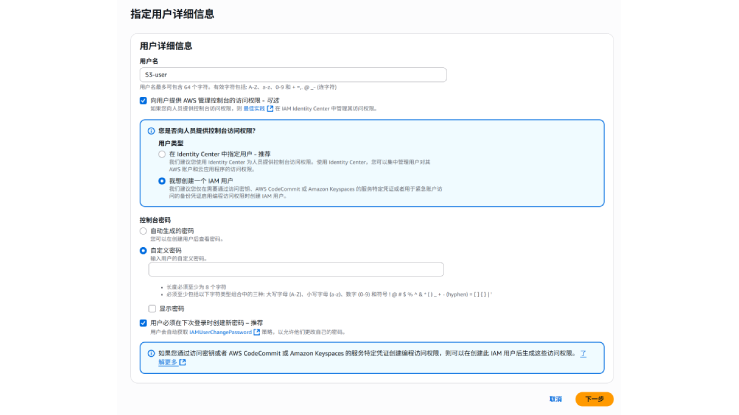Screen dimensions: 739x415
Task: Toggle 用户必须在下次登录时创建新密码 checkbox
Action: coord(143,323)
